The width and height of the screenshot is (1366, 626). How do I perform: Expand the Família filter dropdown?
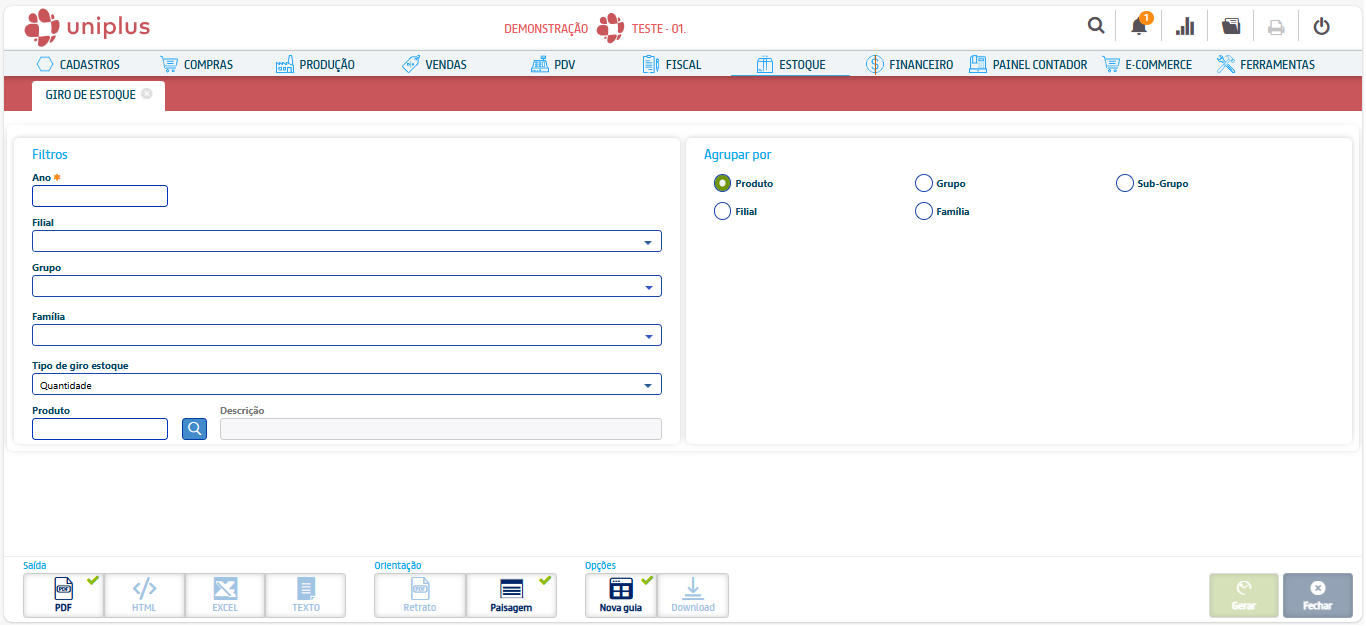pyautogui.click(x=648, y=336)
